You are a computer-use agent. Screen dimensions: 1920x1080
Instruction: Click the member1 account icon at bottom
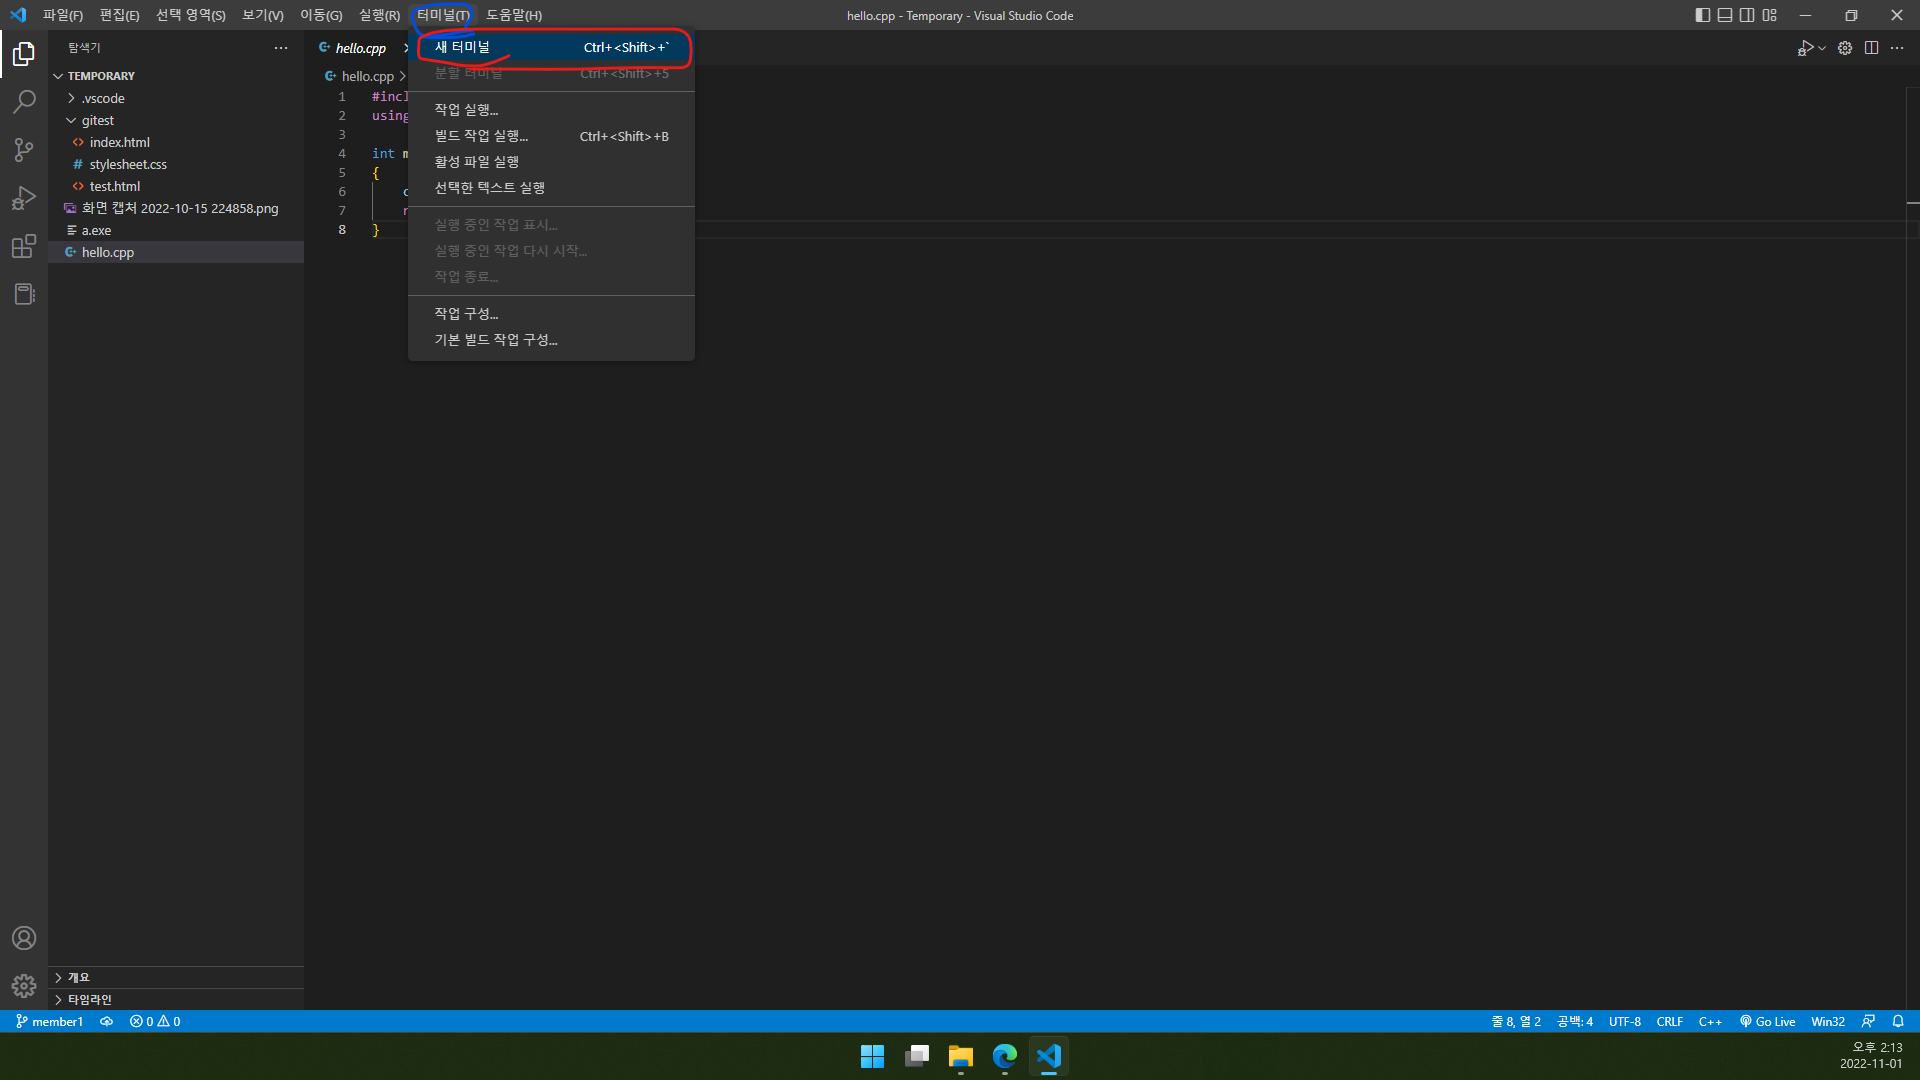[22, 938]
